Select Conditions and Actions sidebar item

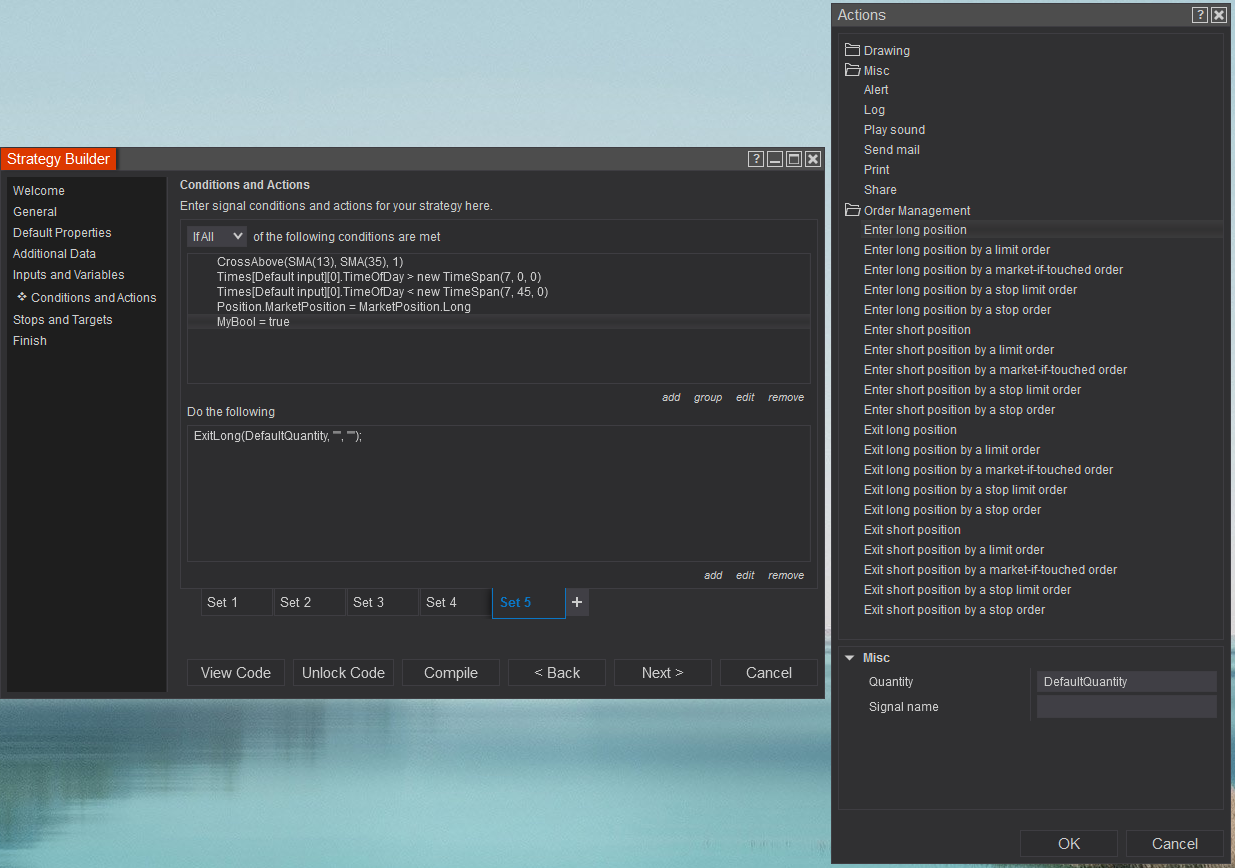[93, 298]
